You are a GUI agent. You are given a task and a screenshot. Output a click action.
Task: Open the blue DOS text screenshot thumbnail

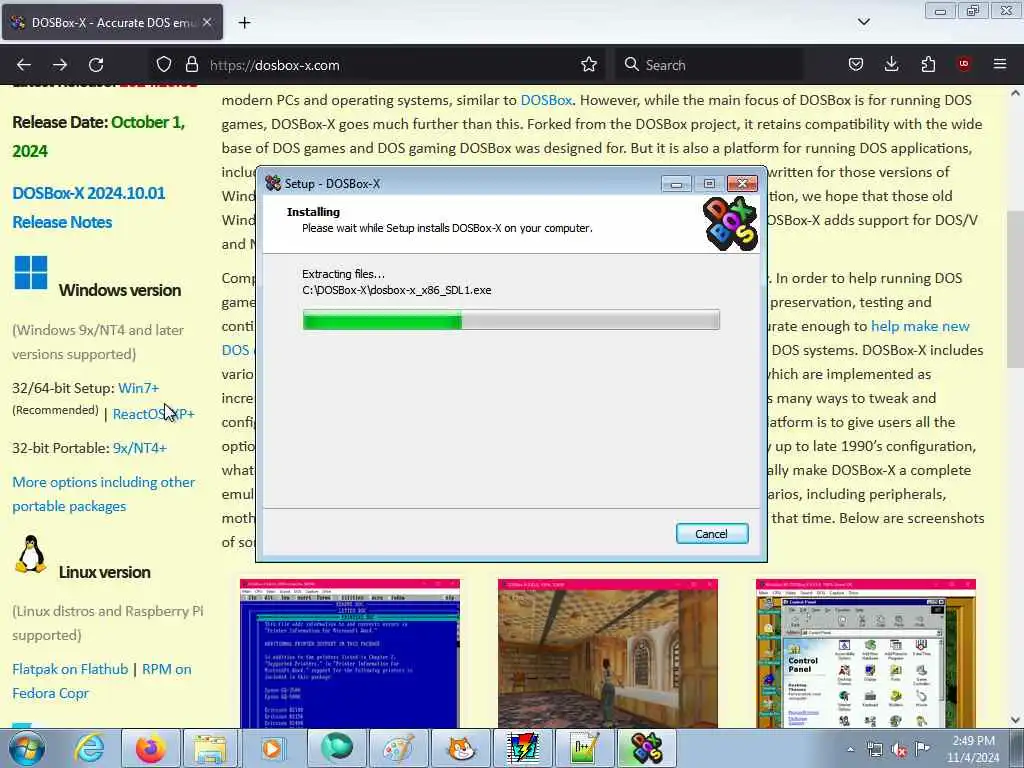click(x=350, y=653)
